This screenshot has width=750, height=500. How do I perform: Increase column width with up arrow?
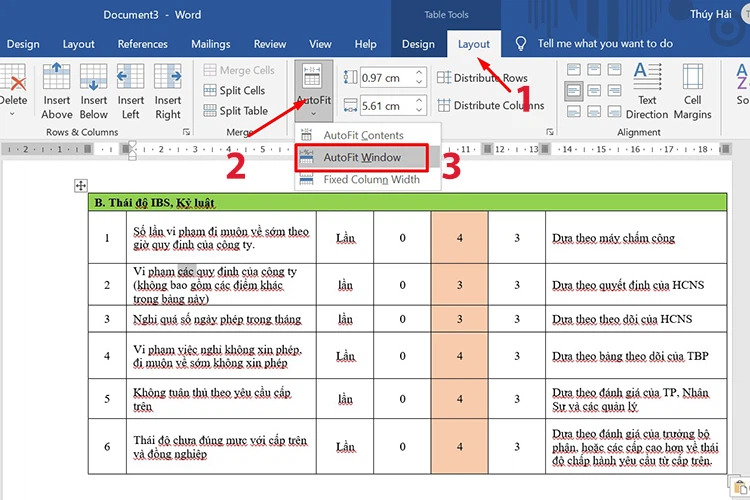click(419, 100)
